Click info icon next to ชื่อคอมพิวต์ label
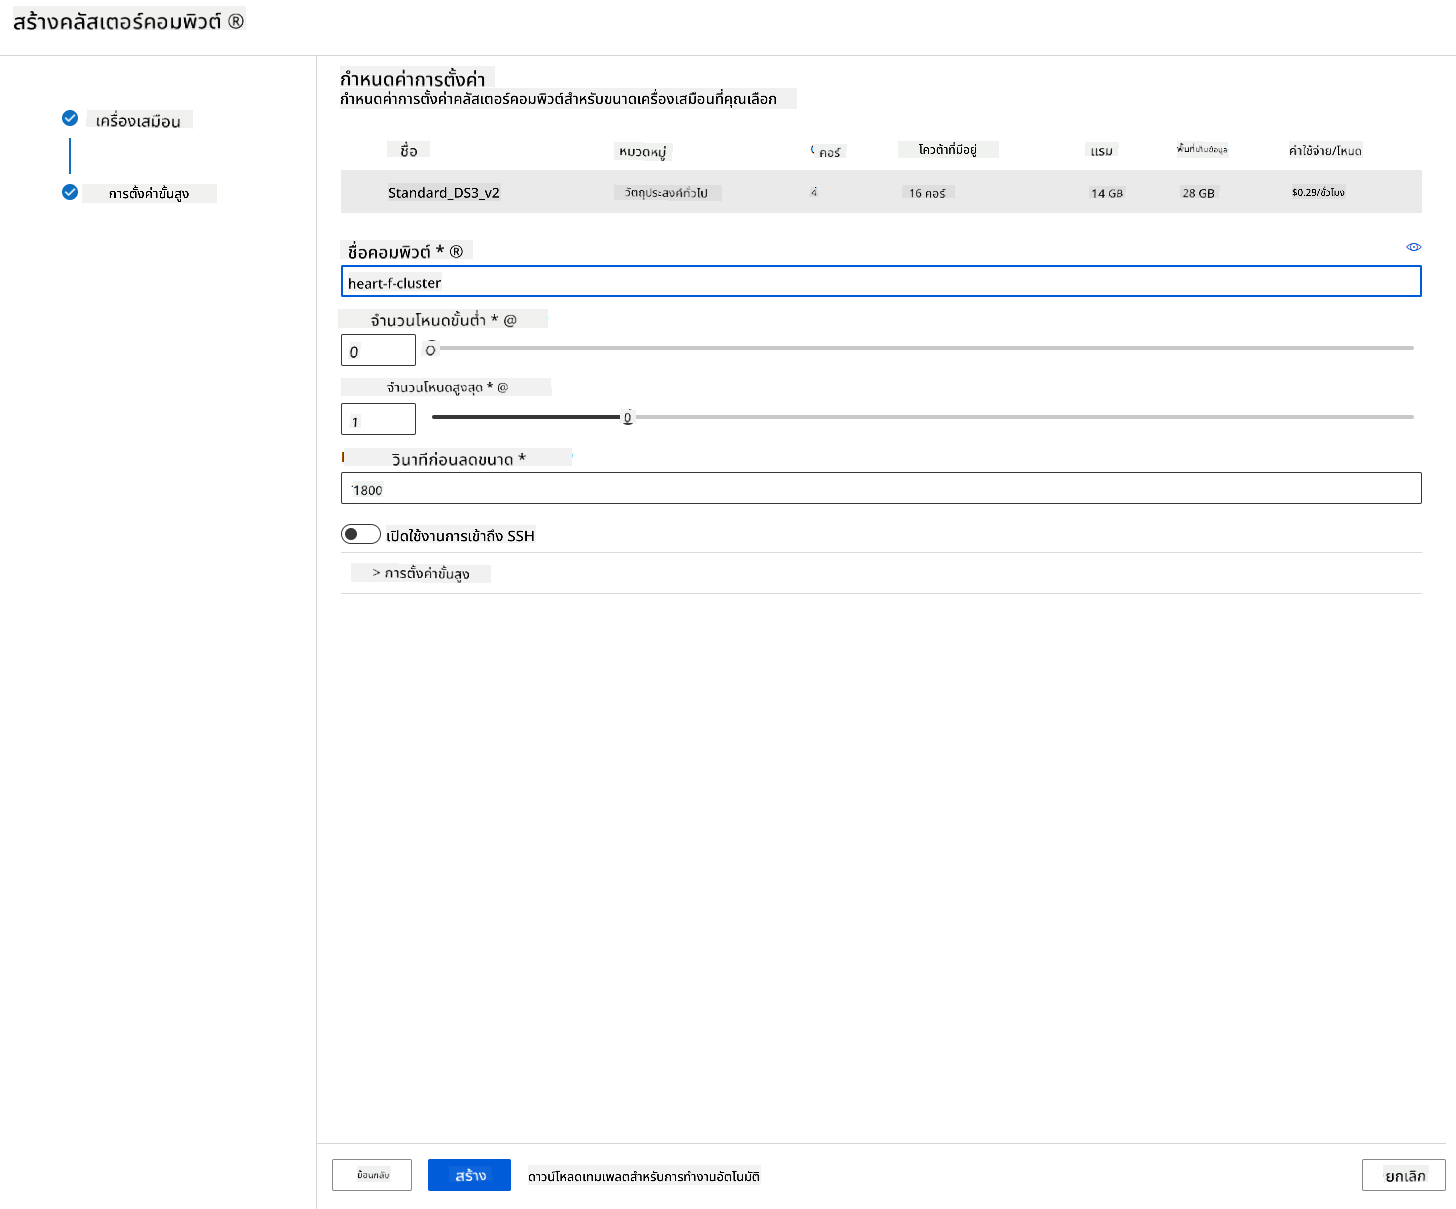Viewport: 1456px width, 1209px height. click(x=456, y=252)
